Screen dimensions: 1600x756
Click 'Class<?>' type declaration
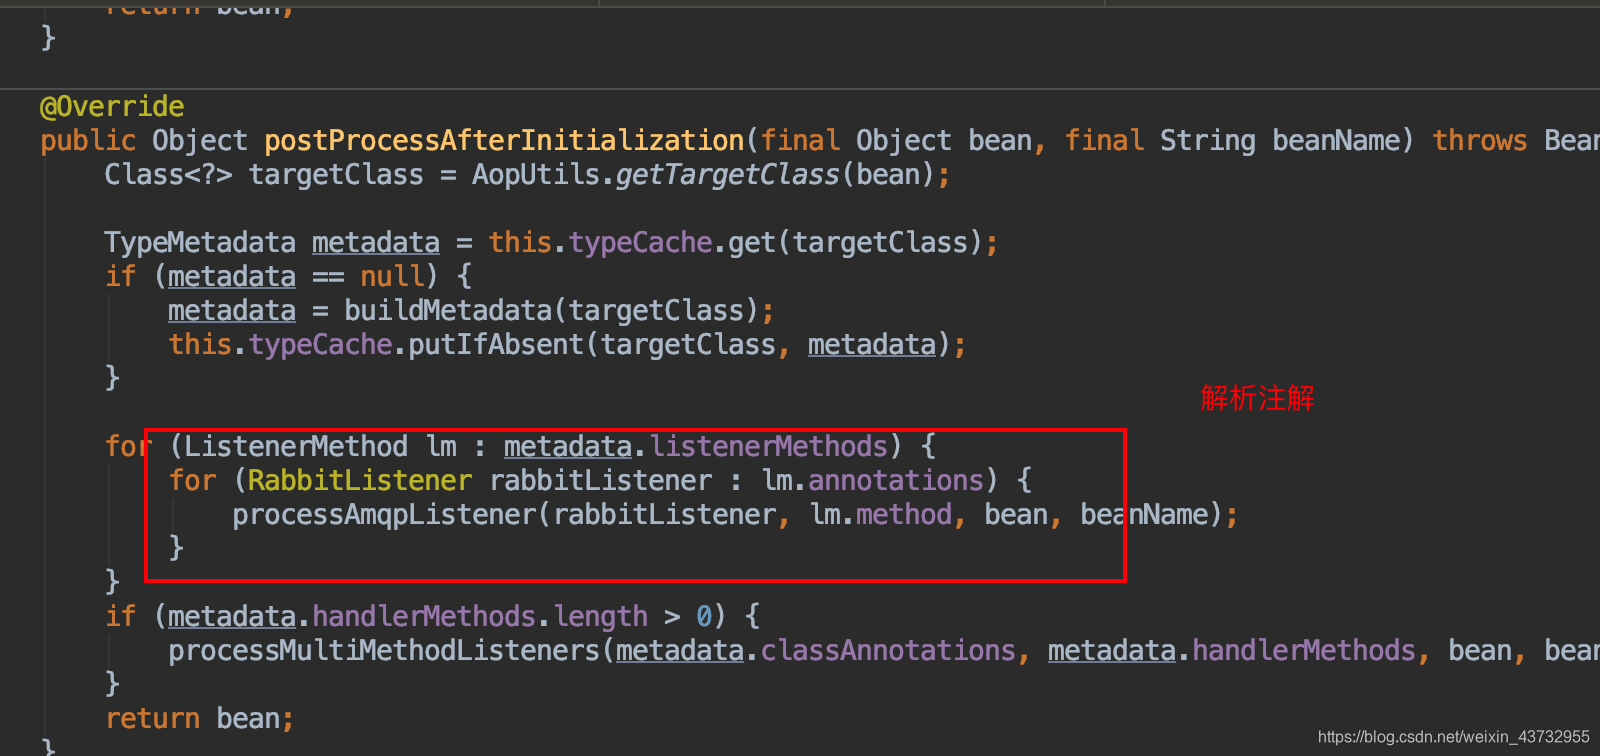168,174
